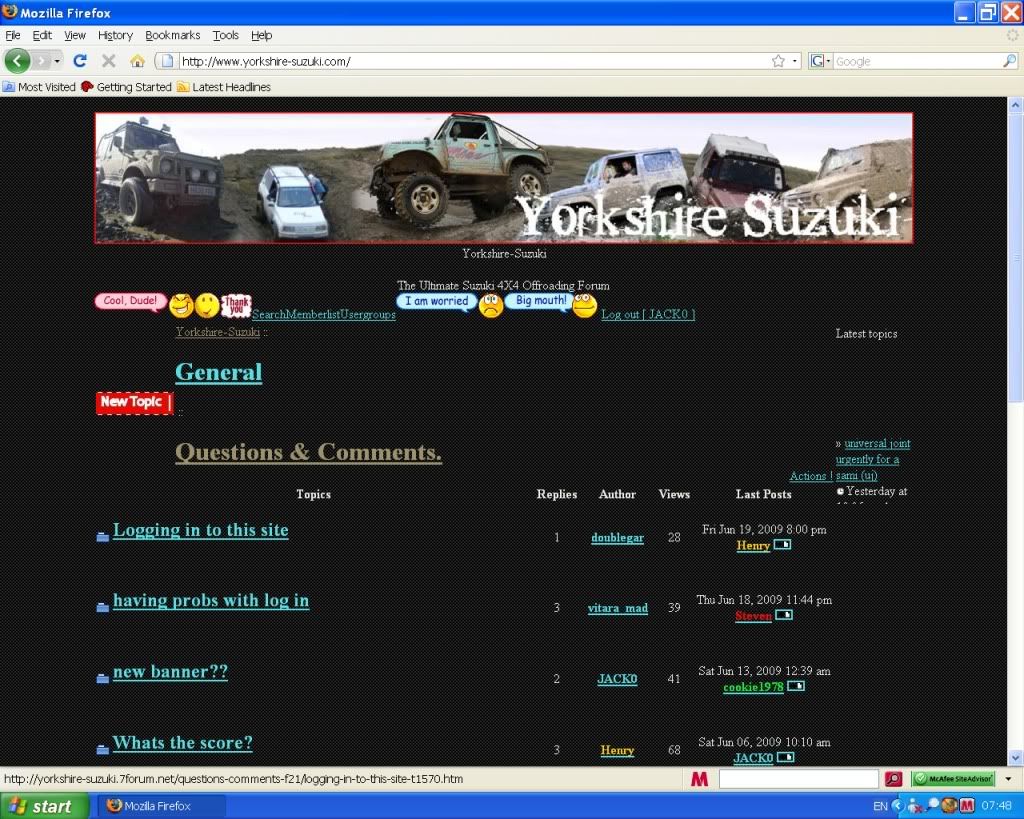Click the Google search box
Screen dimensions: 1024x819
coord(918,61)
